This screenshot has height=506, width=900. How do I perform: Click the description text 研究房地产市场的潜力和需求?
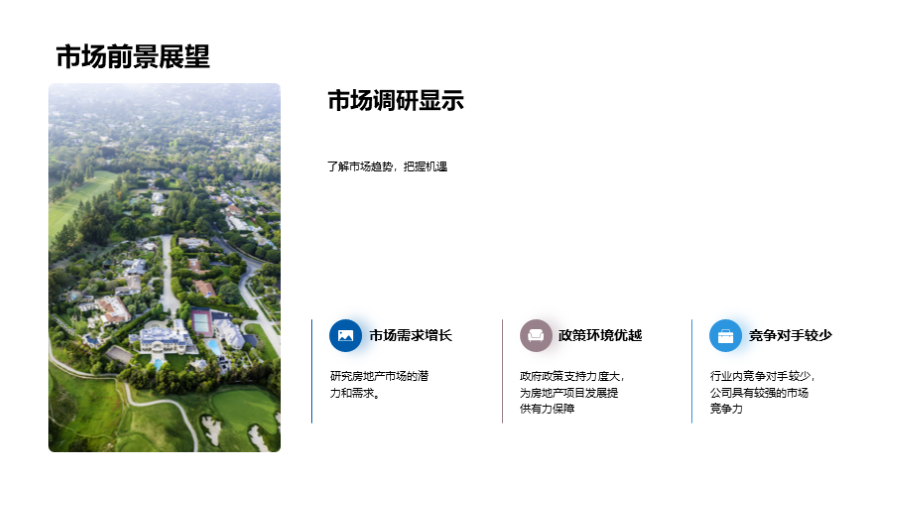point(379,384)
